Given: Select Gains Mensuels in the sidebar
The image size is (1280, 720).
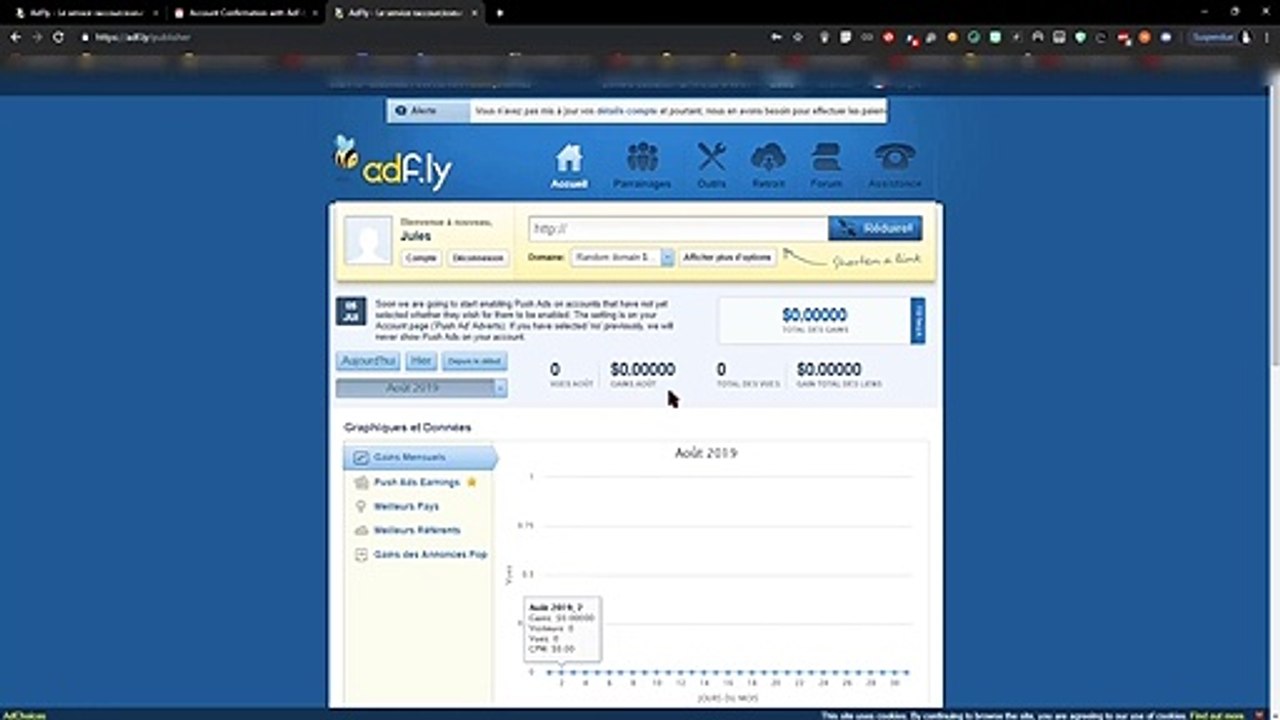Looking at the screenshot, I should coord(419,457).
